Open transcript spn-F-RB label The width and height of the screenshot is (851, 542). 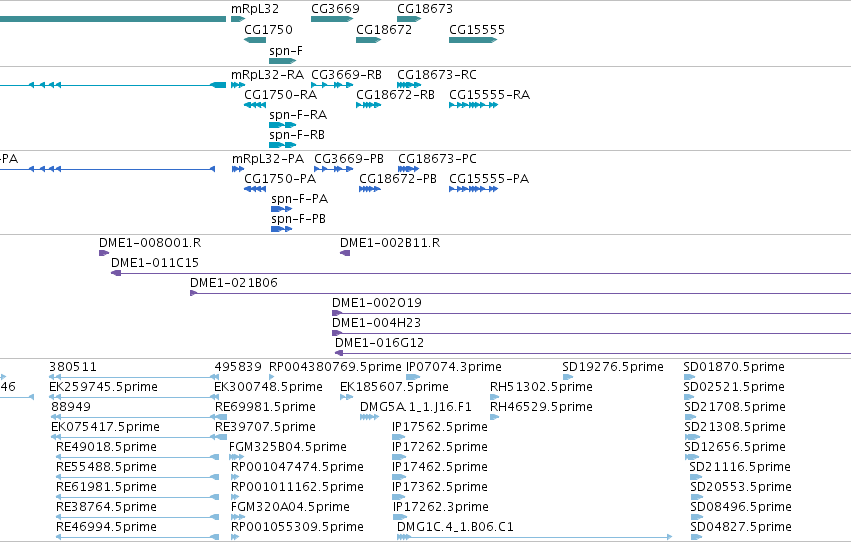297,135
